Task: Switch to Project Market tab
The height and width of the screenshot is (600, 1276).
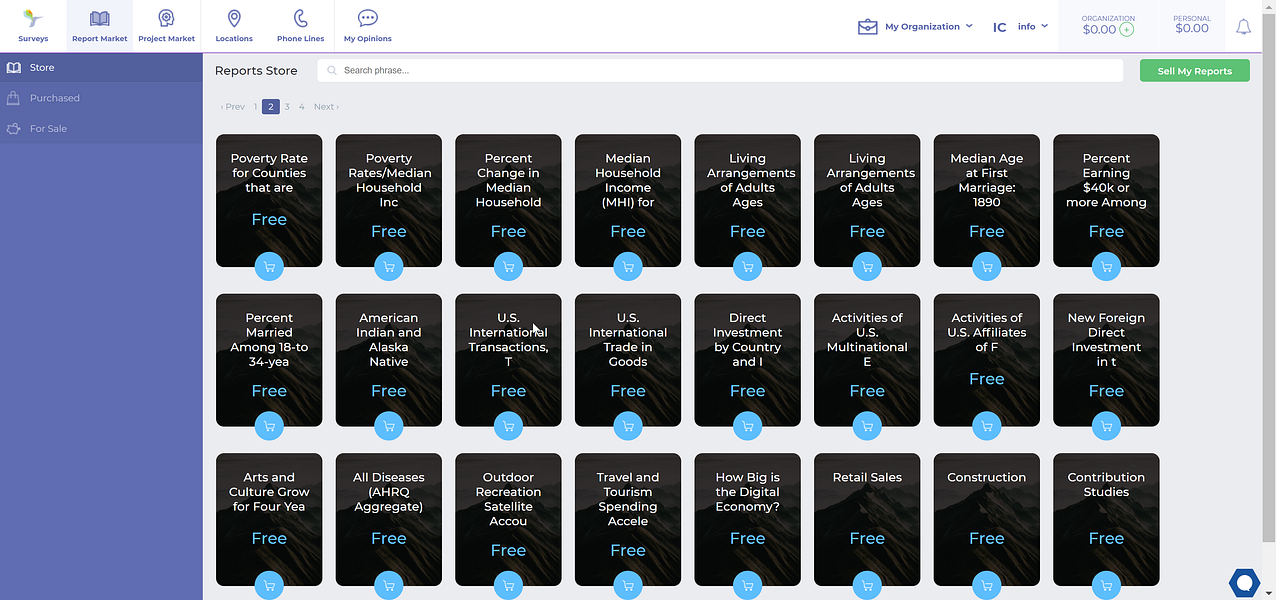Action: [x=166, y=26]
